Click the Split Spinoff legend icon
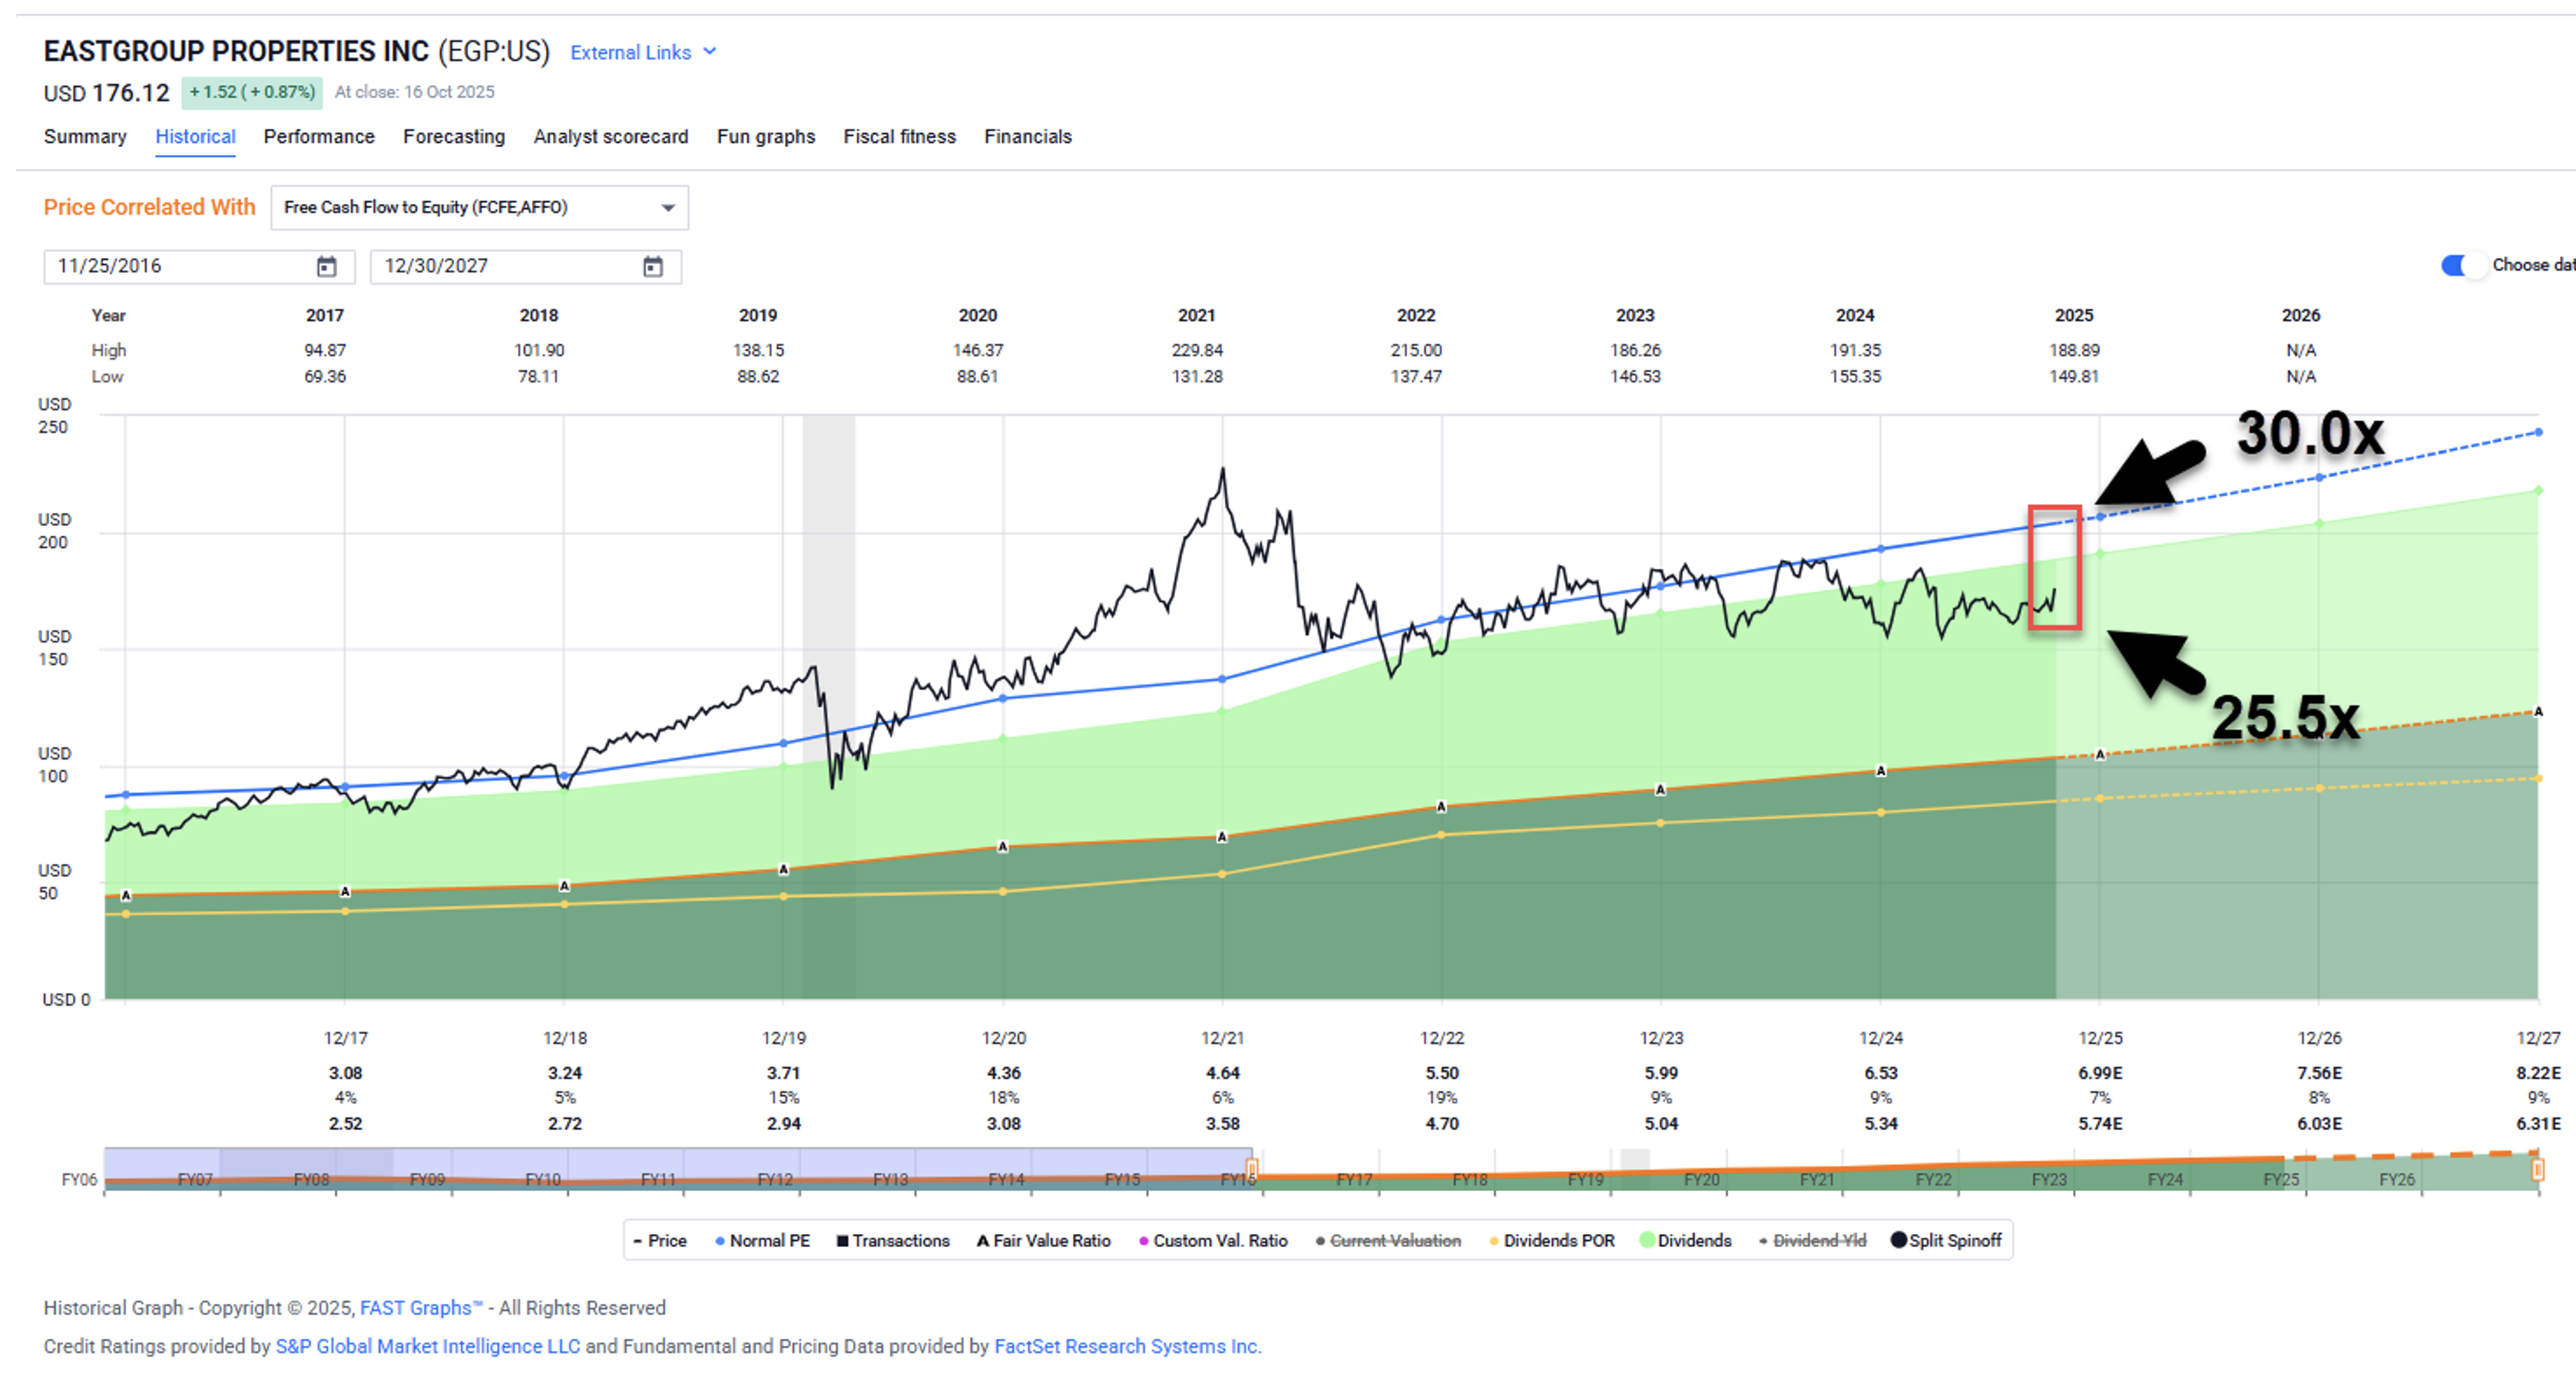 click(1898, 1240)
